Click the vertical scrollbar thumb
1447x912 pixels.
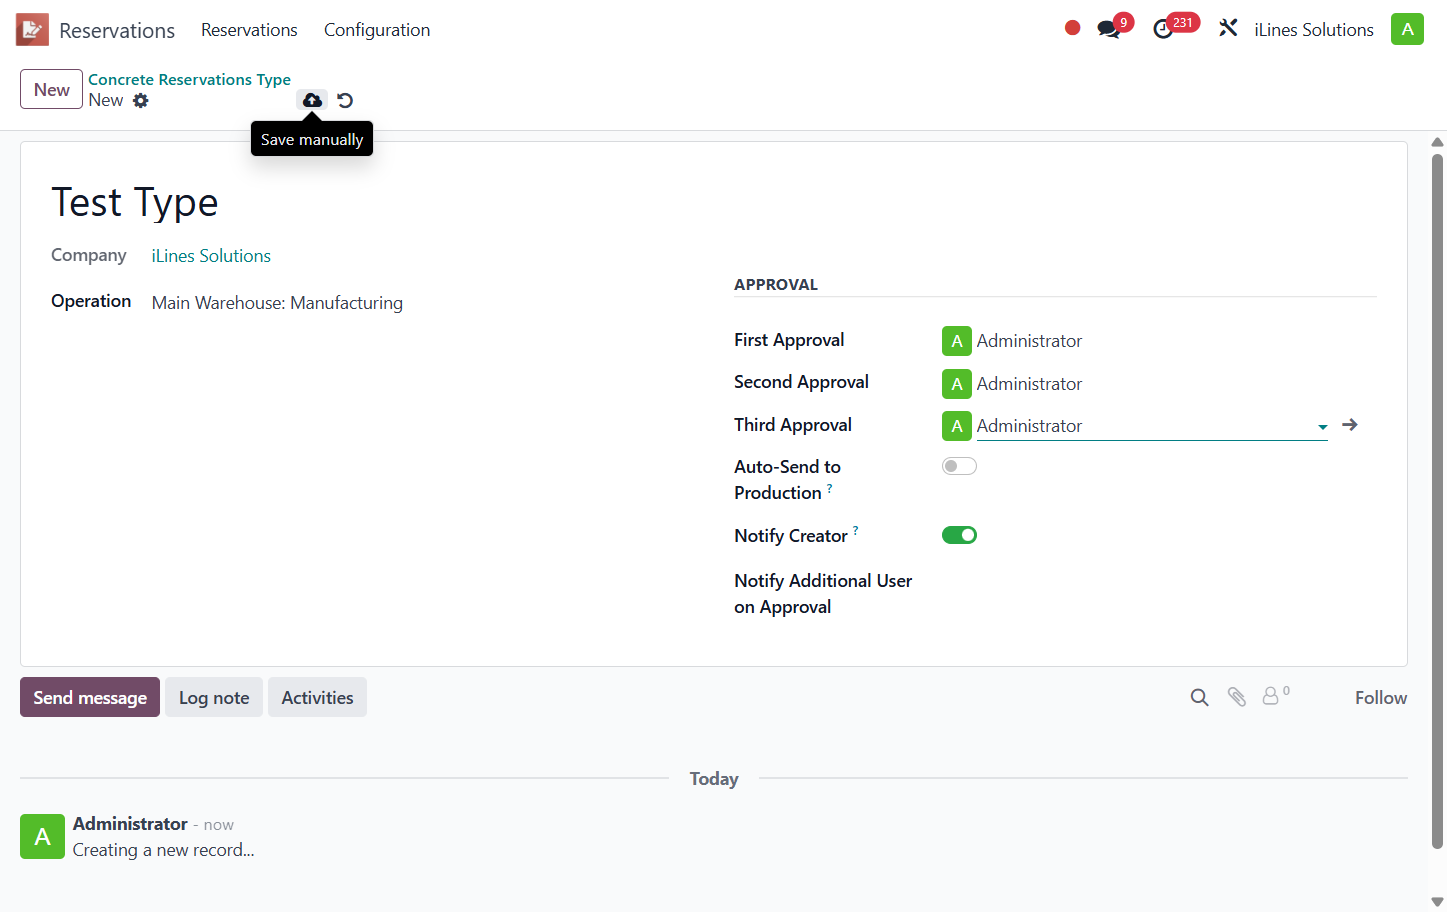click(1437, 500)
